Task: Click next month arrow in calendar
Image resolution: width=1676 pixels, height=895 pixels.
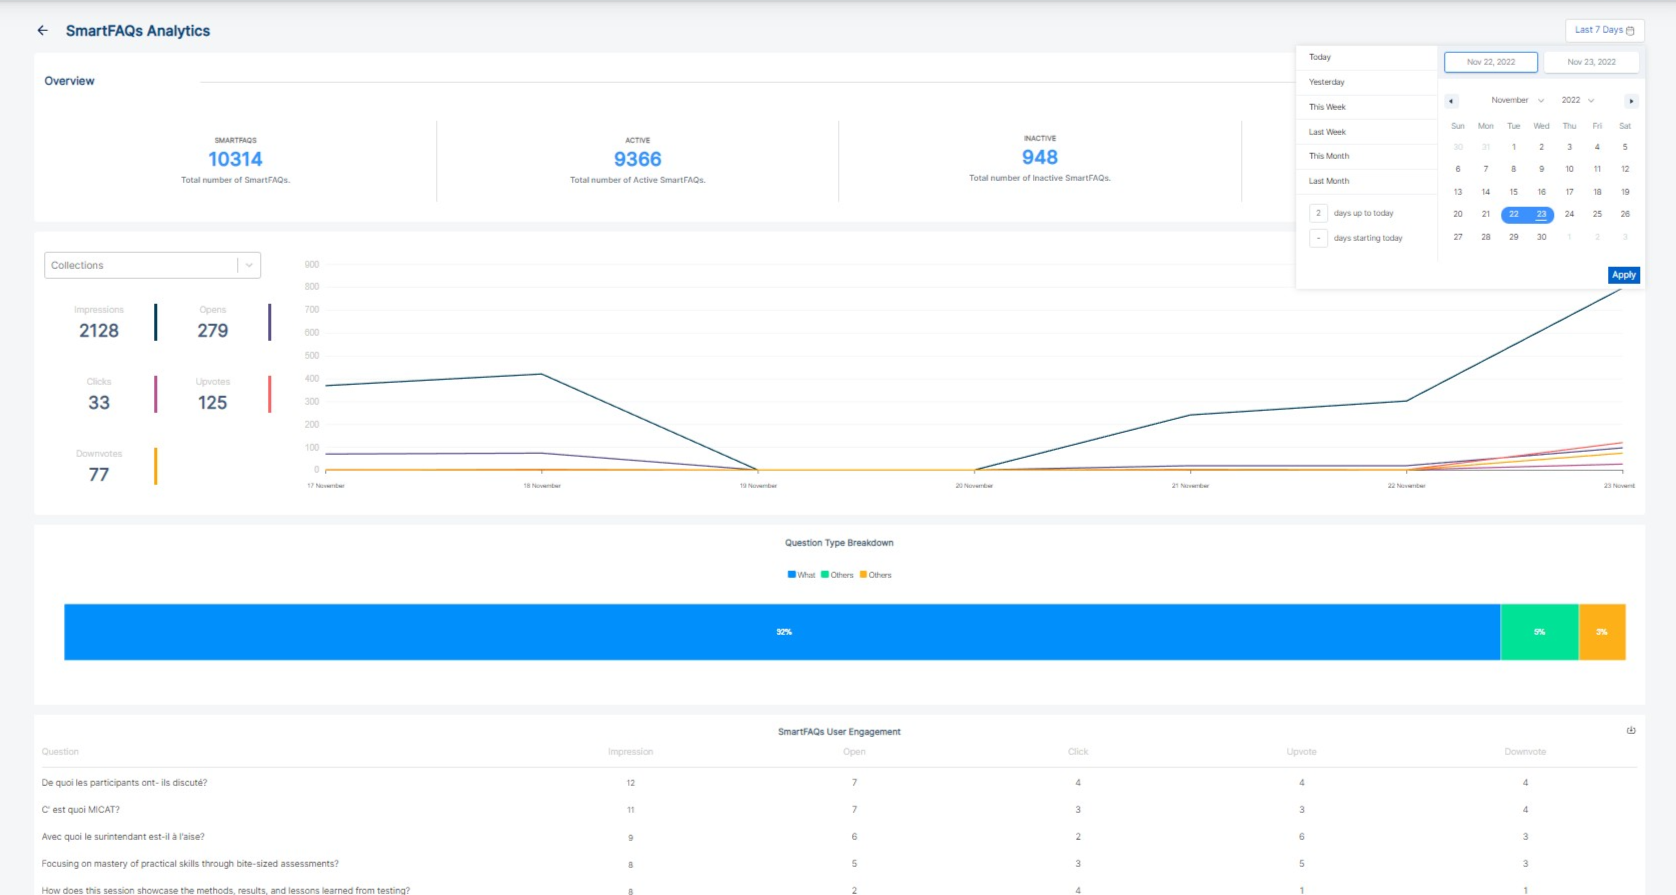Action: 1631,101
